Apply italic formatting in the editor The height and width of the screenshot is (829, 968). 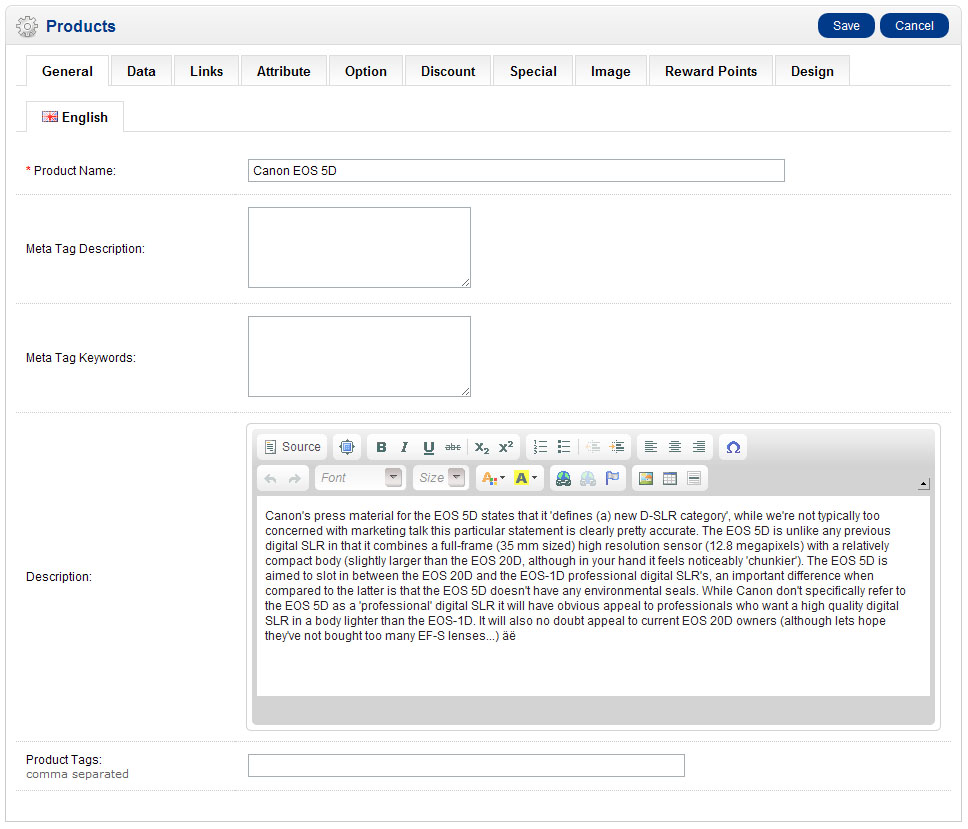click(404, 447)
